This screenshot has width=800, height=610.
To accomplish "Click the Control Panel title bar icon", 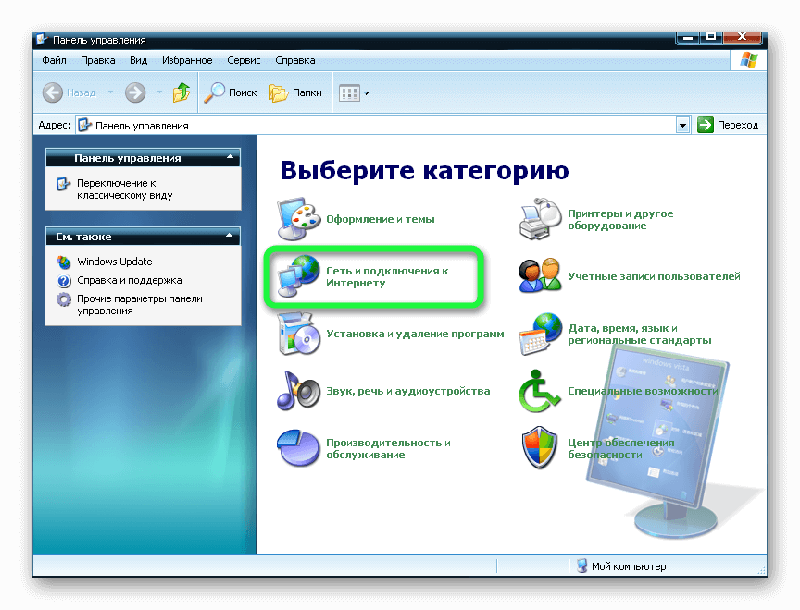I will click(42, 40).
